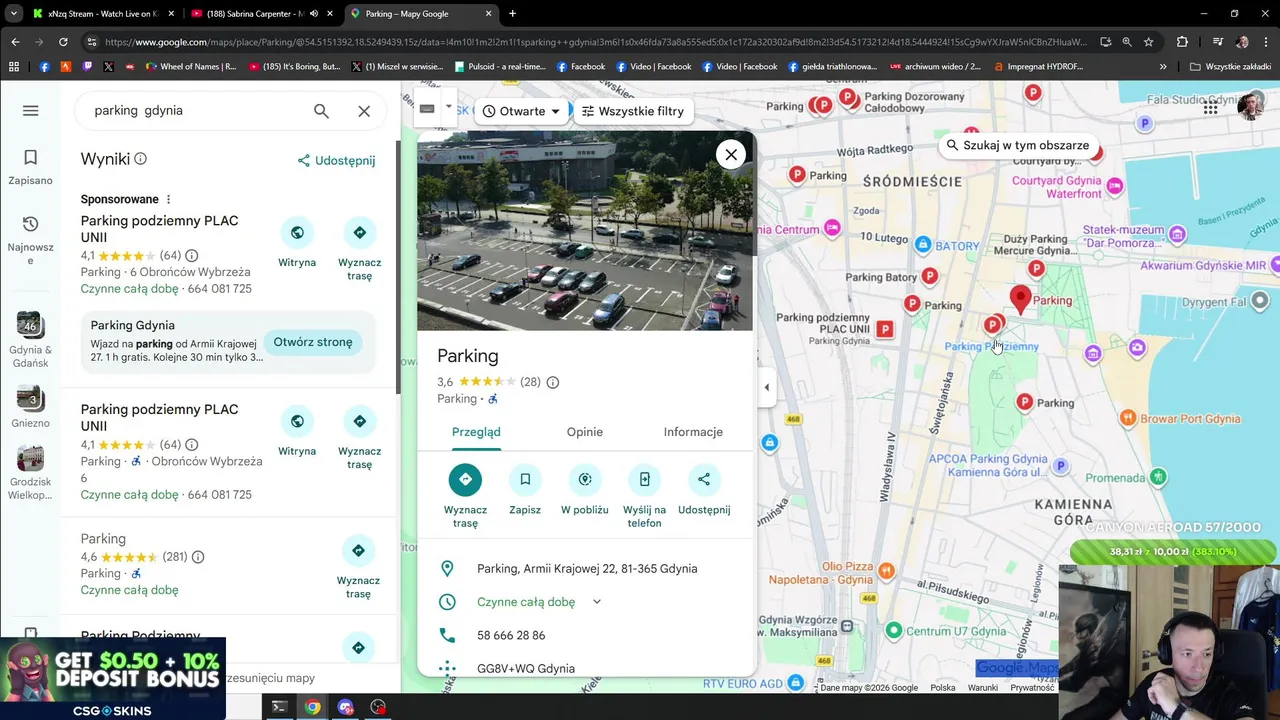Open the Sponsorowane three-dot options
1280x720 pixels.
coord(168,199)
